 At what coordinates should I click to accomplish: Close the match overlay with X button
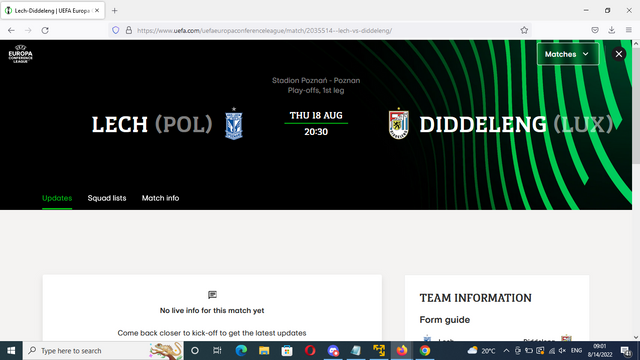click(x=618, y=54)
